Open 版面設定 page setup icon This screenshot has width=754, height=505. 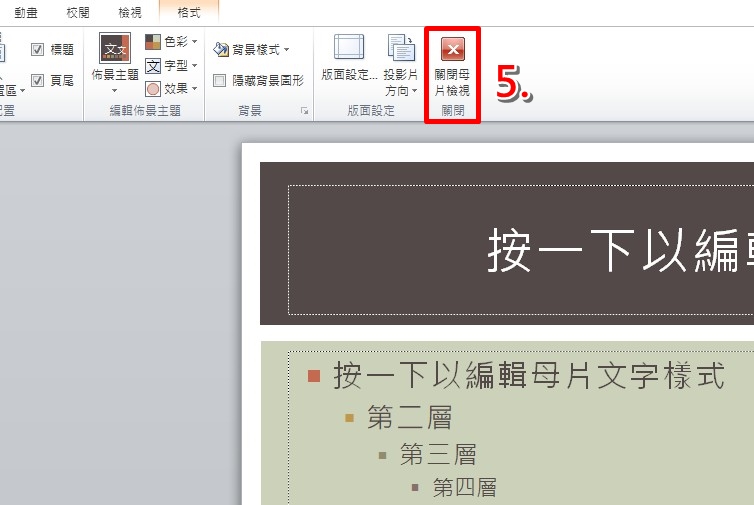pos(349,58)
